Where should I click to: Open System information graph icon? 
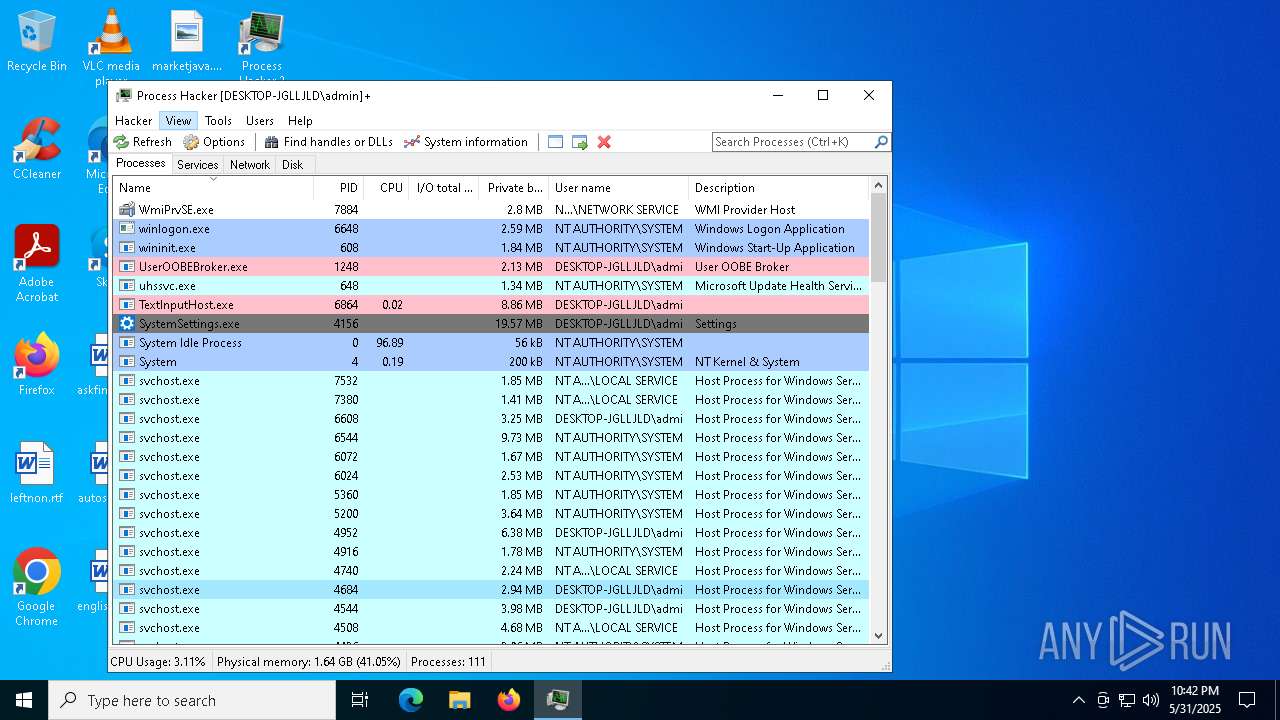pos(411,142)
